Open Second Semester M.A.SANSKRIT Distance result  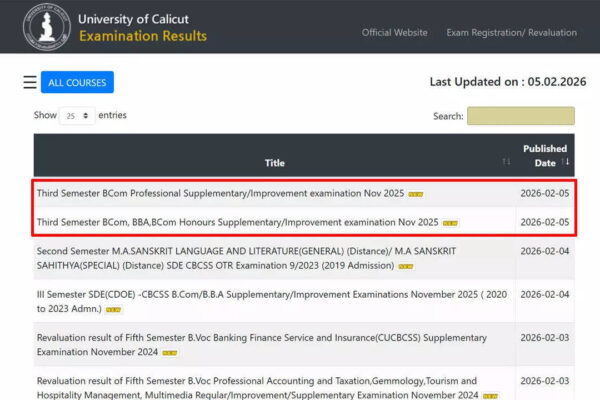(246, 258)
